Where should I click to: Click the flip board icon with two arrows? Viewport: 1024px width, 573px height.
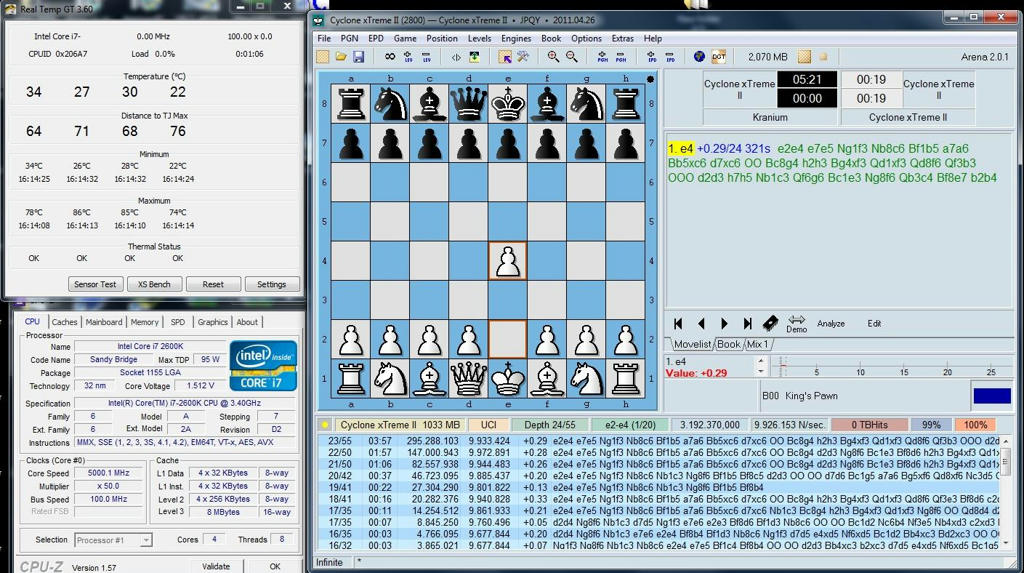[x=456, y=57]
